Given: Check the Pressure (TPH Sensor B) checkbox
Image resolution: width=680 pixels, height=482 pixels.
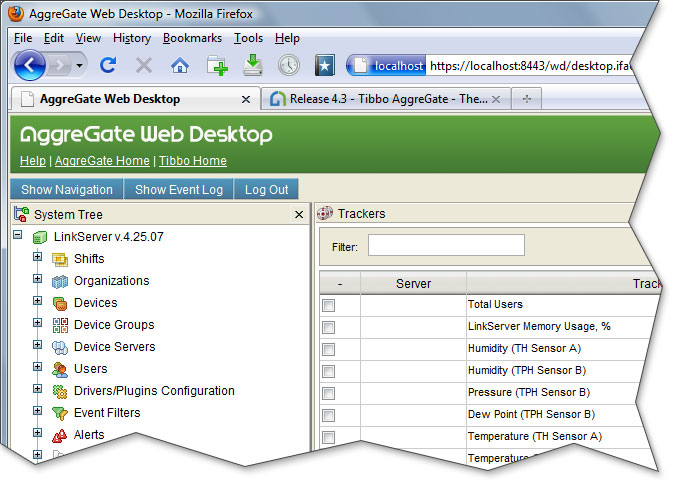Looking at the screenshot, I should pyautogui.click(x=328, y=393).
